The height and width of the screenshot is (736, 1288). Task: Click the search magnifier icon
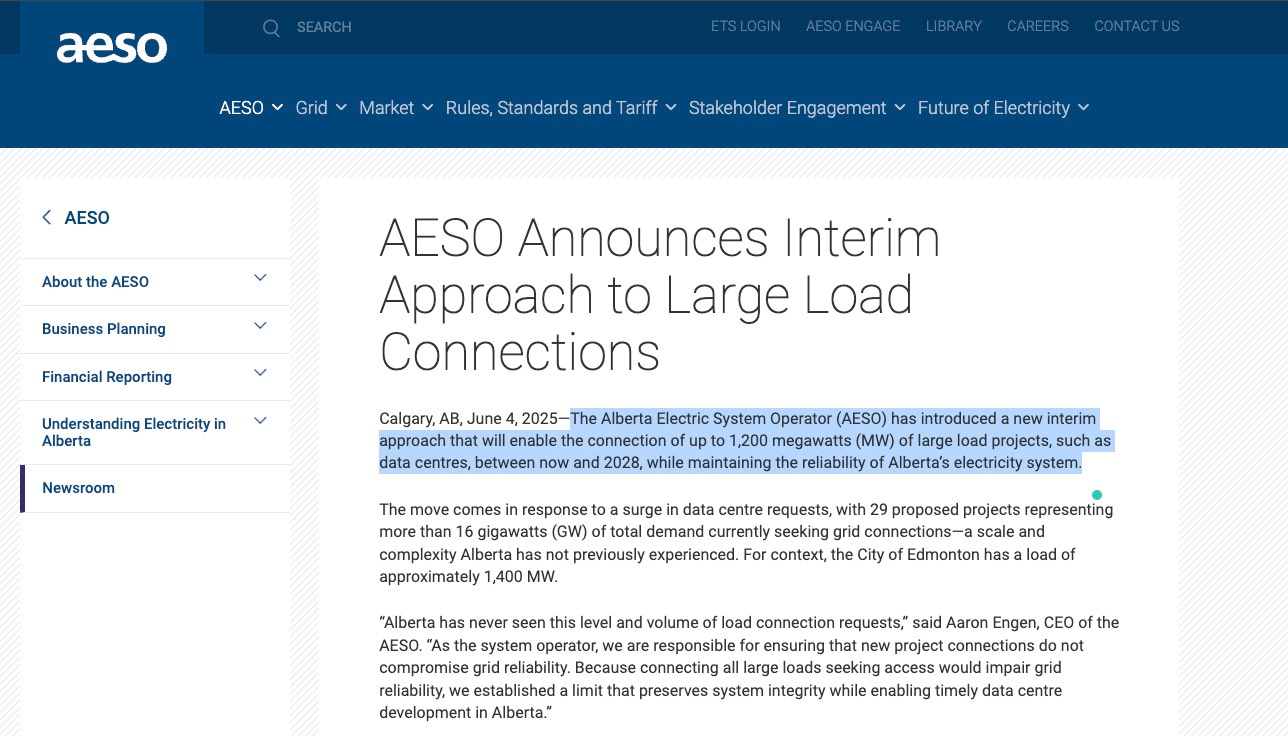pos(271,28)
